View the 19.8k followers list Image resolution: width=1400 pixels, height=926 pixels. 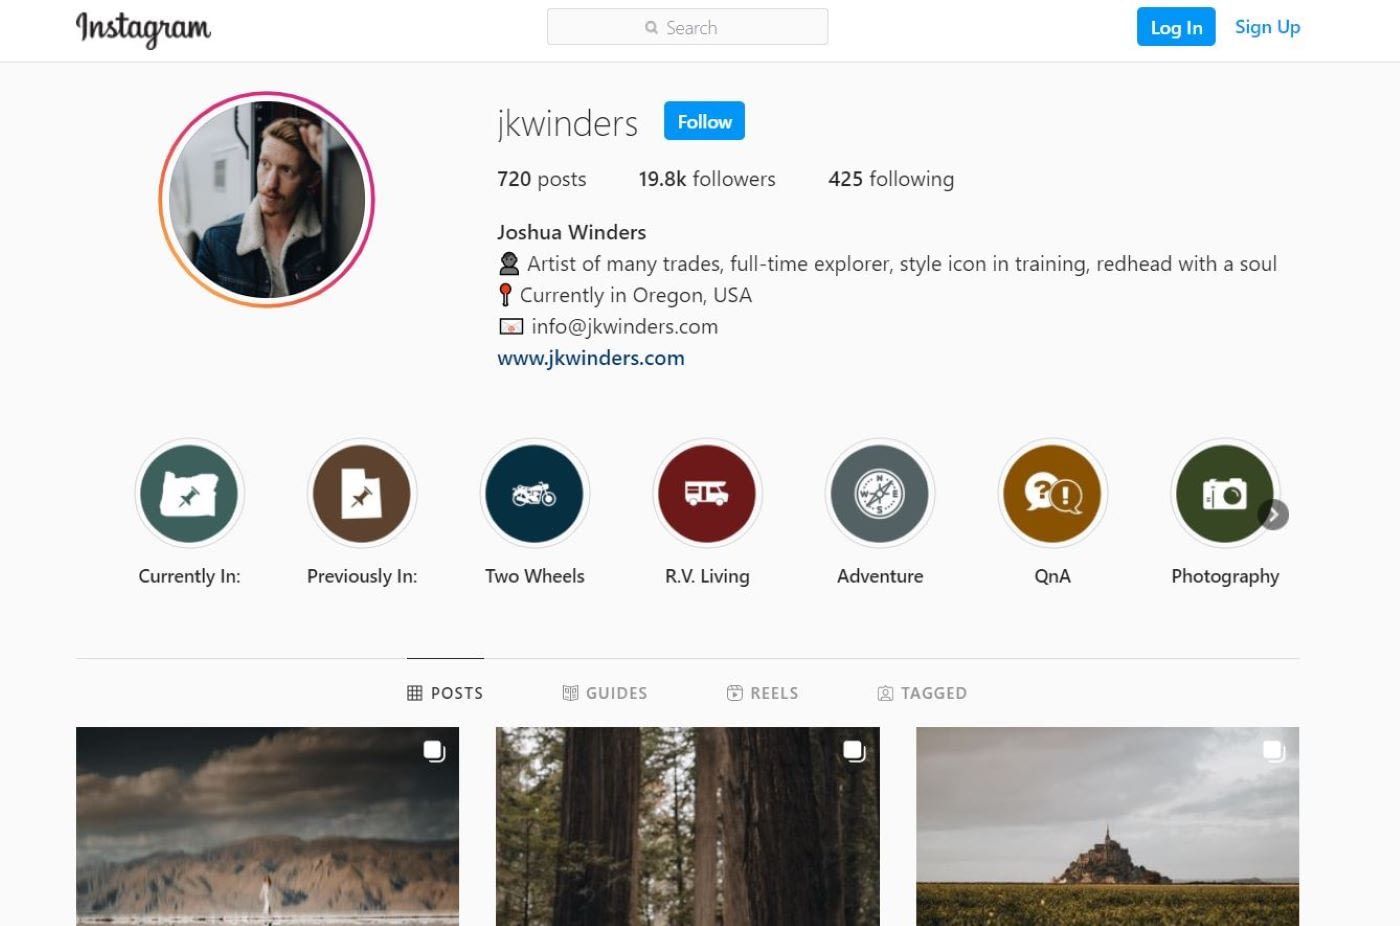(707, 179)
